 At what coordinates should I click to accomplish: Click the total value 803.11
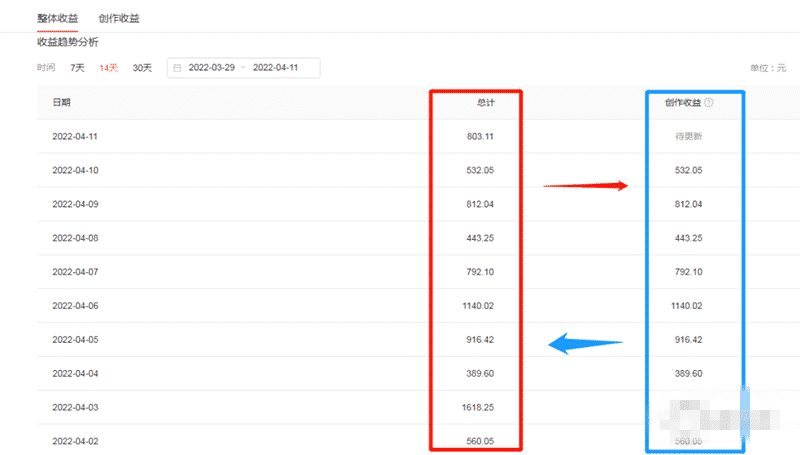click(x=480, y=136)
